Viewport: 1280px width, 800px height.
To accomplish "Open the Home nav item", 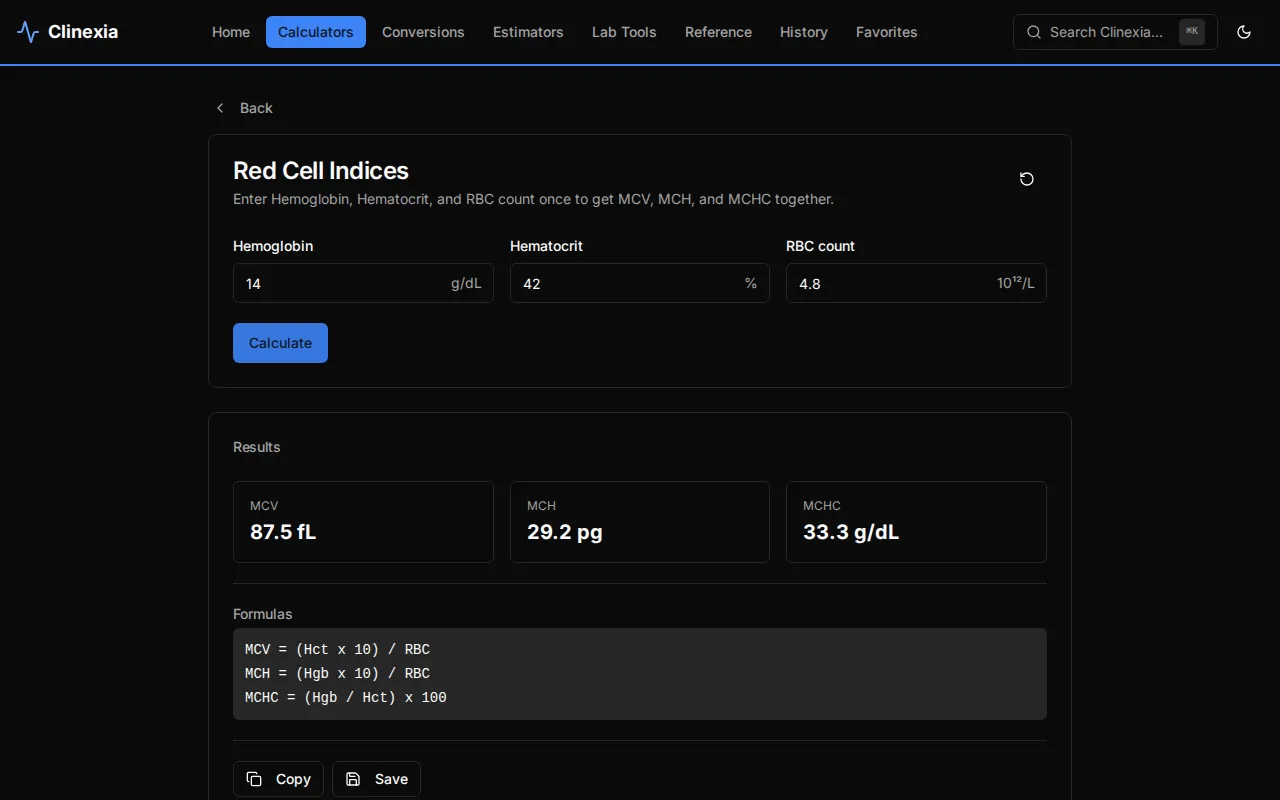I will click(231, 32).
